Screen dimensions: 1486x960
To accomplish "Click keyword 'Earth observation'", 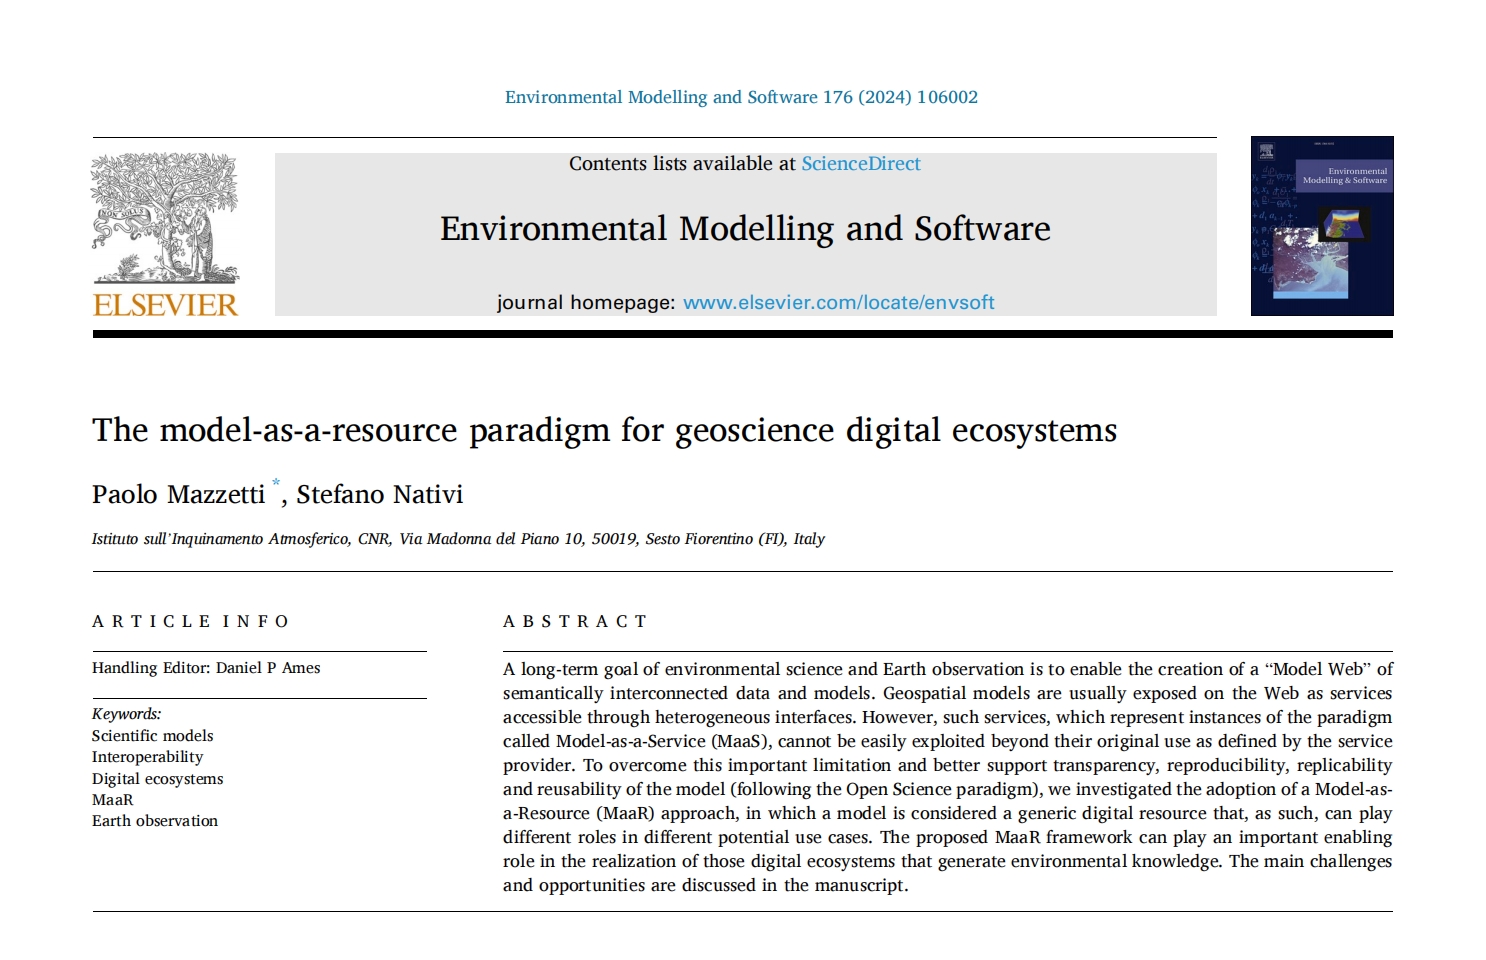I will click(x=155, y=821).
